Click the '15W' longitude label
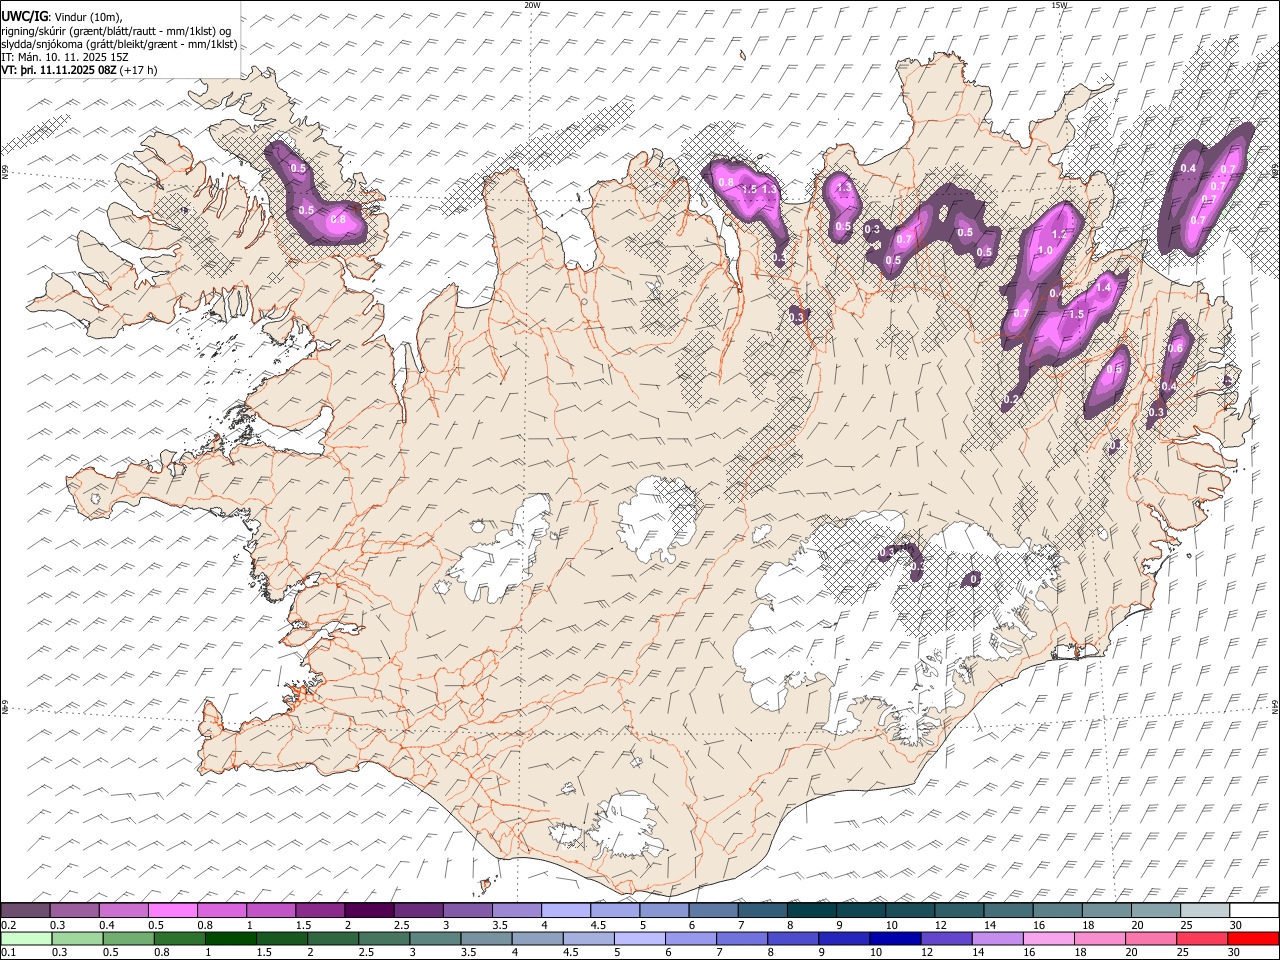This screenshot has width=1280, height=960. 1059,5
